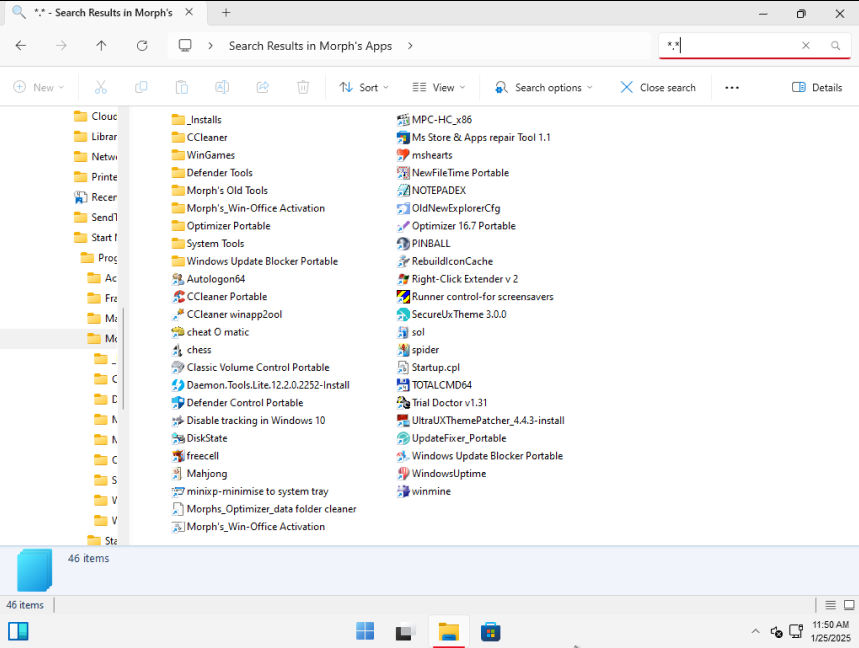
Task: Select the Startup.cpl file
Action: pos(428,368)
